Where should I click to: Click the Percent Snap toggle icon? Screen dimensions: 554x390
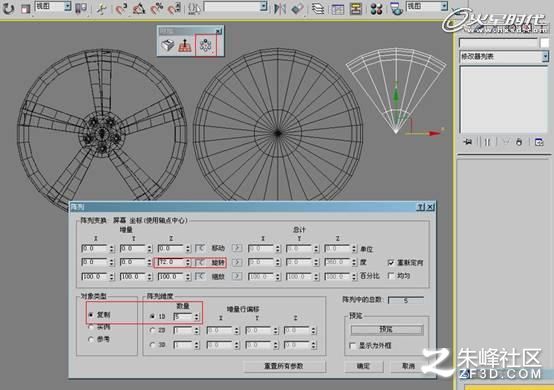[157, 8]
